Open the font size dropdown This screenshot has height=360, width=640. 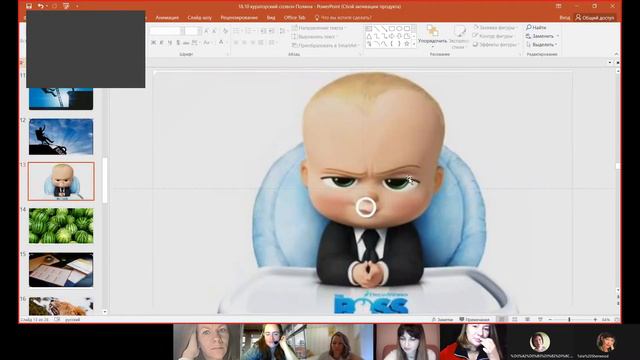(200, 31)
